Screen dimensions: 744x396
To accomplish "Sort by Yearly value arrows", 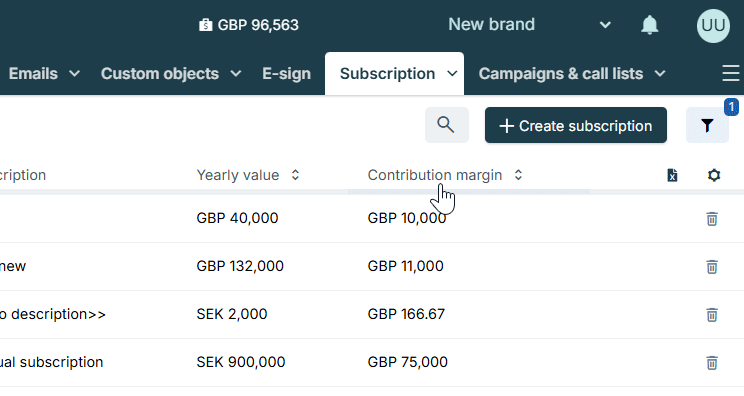I will 295,175.
